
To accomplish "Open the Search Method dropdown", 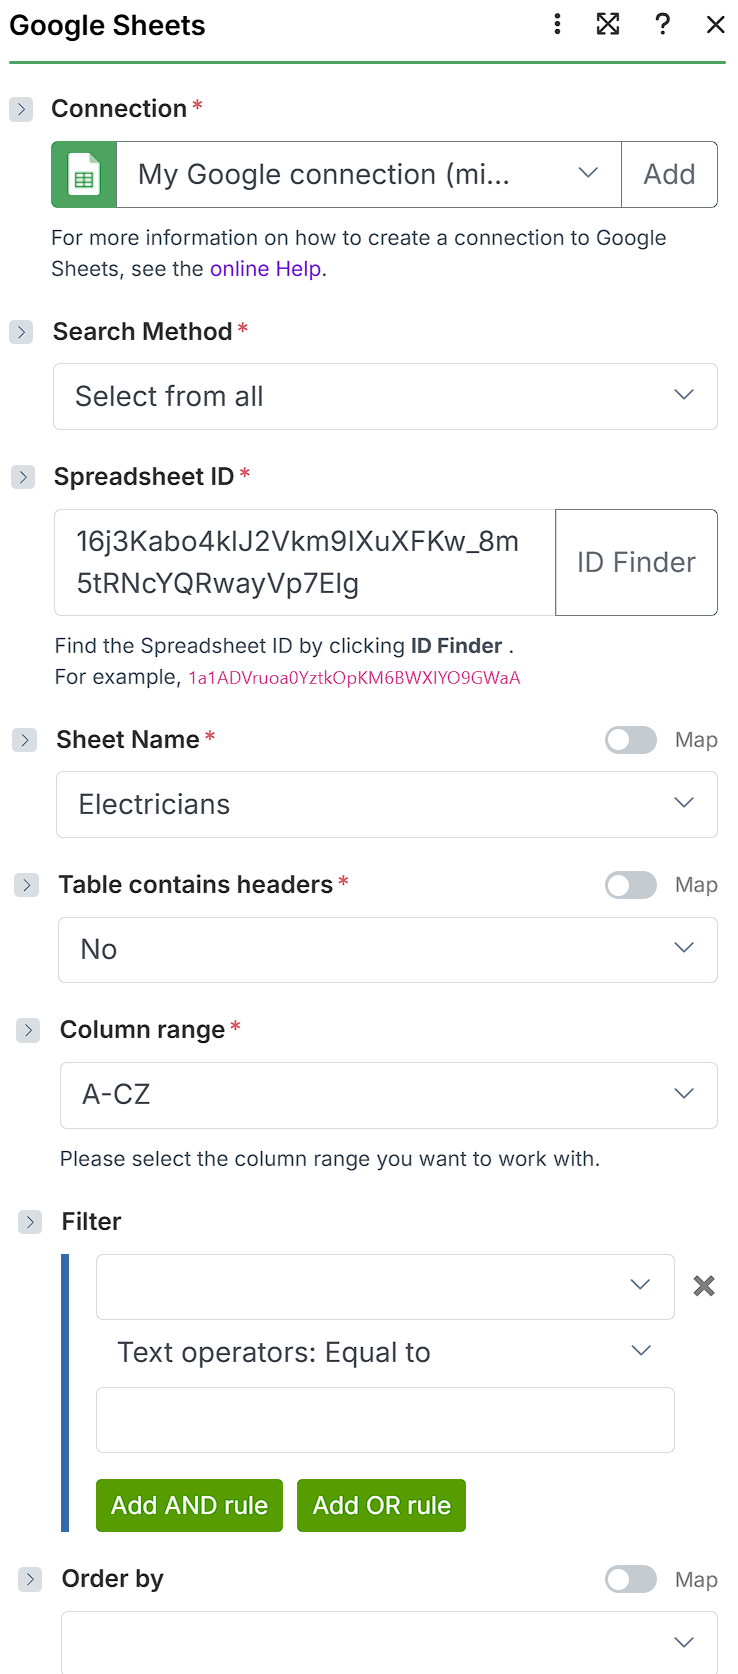I will click(385, 397).
